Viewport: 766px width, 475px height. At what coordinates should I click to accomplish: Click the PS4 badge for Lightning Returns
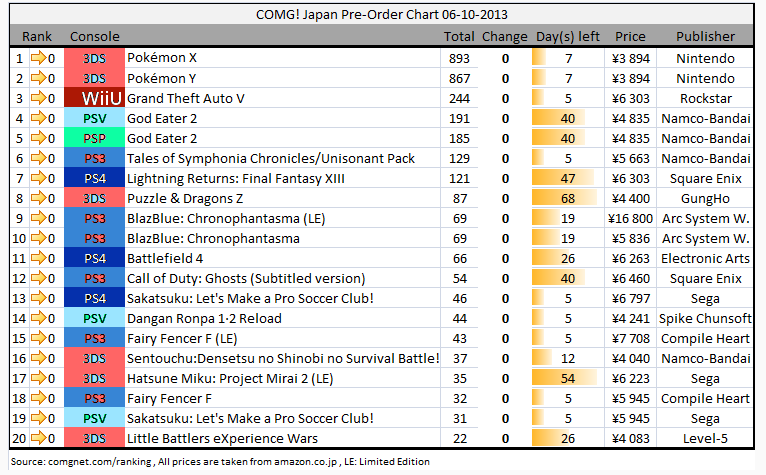click(94, 178)
